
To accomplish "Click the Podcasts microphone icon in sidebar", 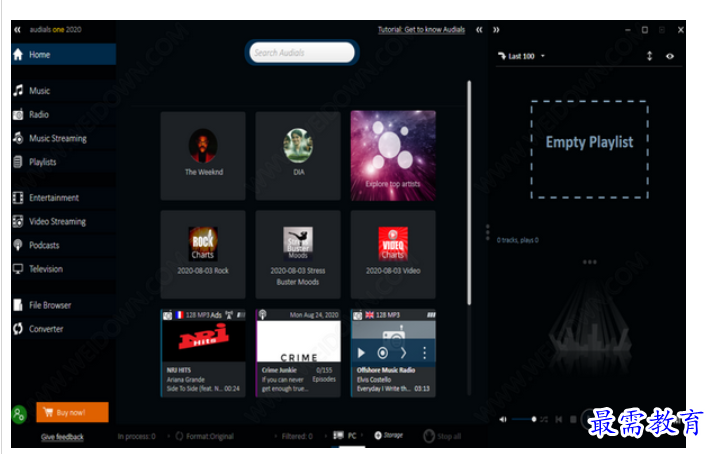I will tap(18, 245).
